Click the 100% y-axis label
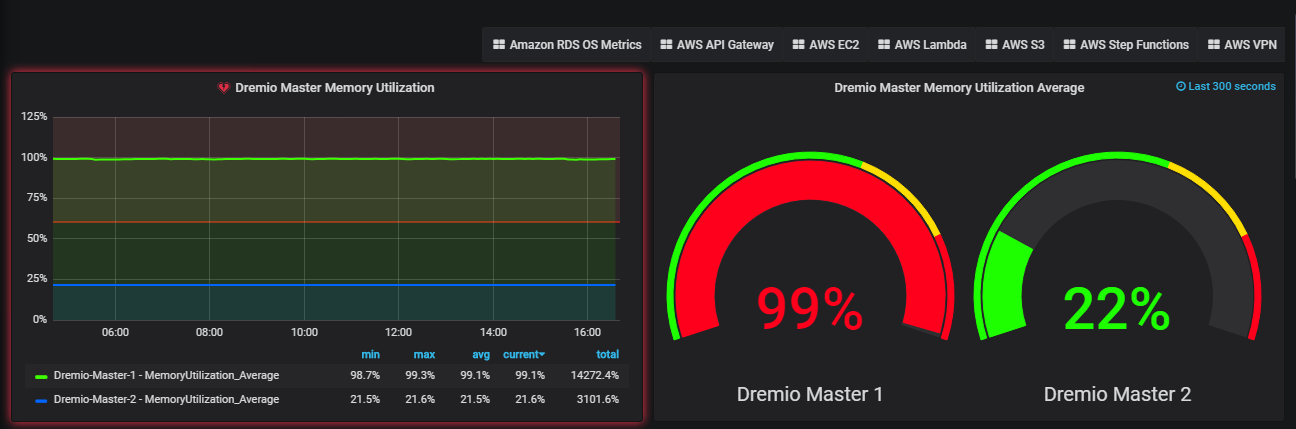Viewport: 1296px width, 429px height. tap(34, 157)
